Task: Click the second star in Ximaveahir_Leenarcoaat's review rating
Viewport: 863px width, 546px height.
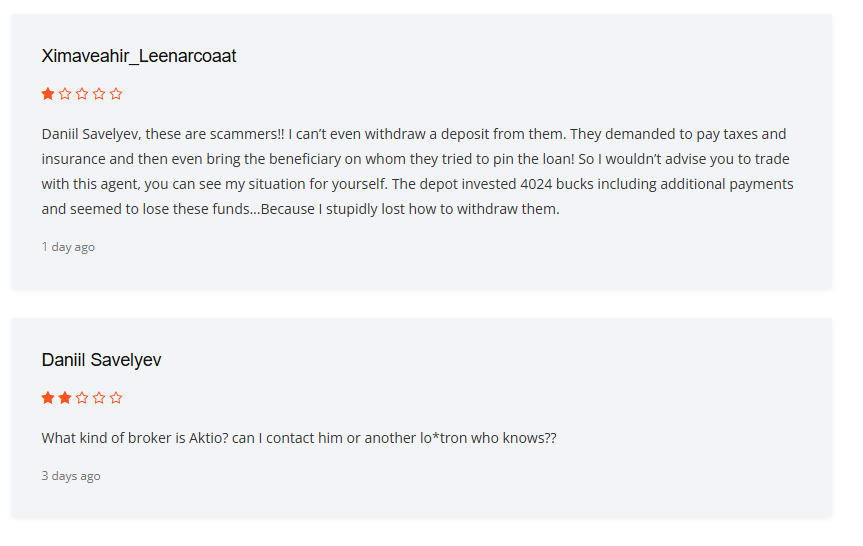Action: [x=65, y=94]
